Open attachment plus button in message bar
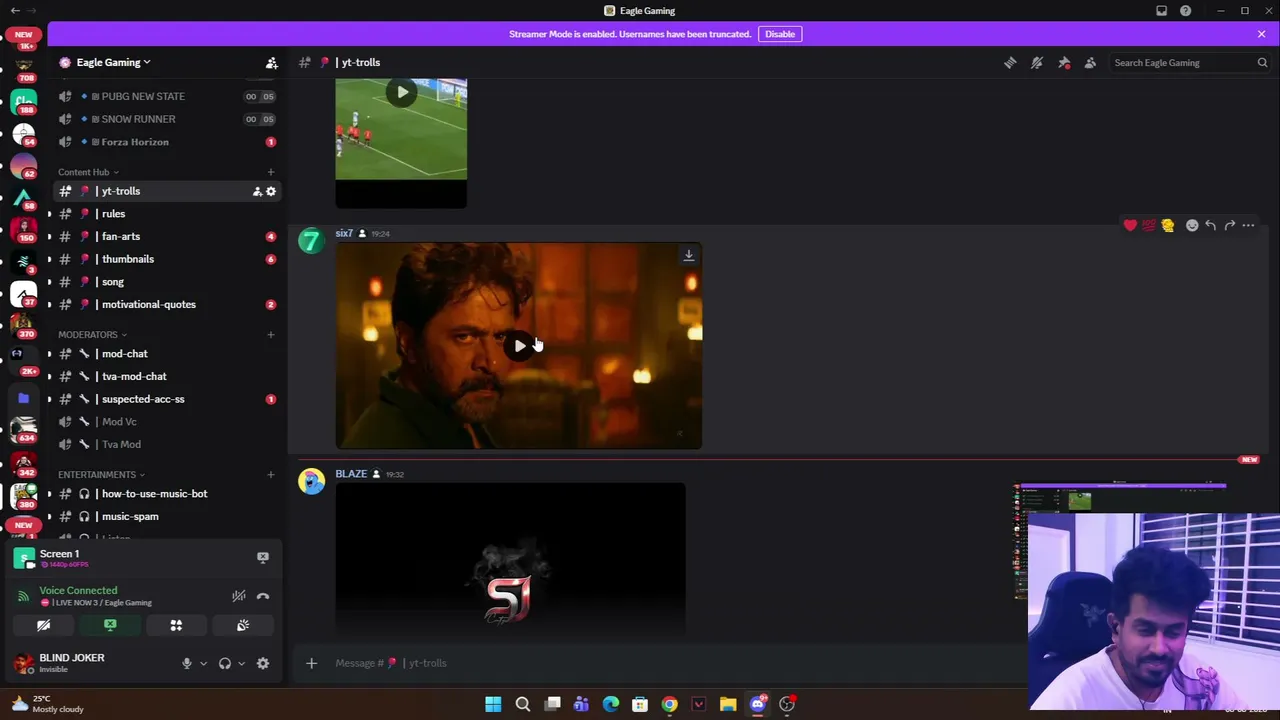The height and width of the screenshot is (720, 1280). (x=311, y=663)
